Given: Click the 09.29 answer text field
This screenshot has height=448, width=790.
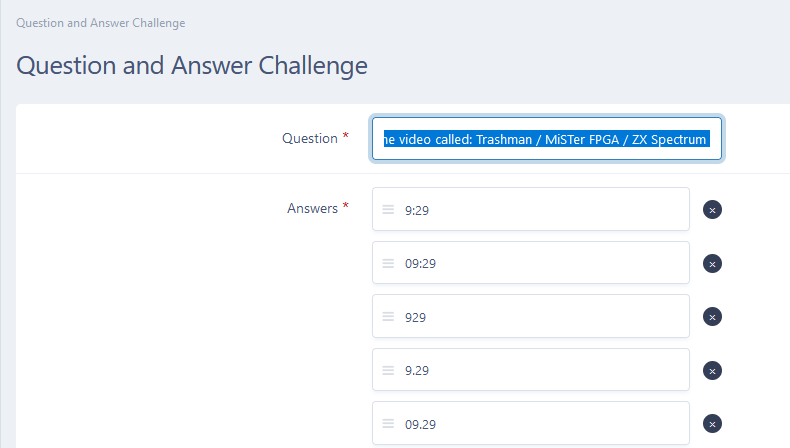Looking at the screenshot, I should (x=531, y=423).
